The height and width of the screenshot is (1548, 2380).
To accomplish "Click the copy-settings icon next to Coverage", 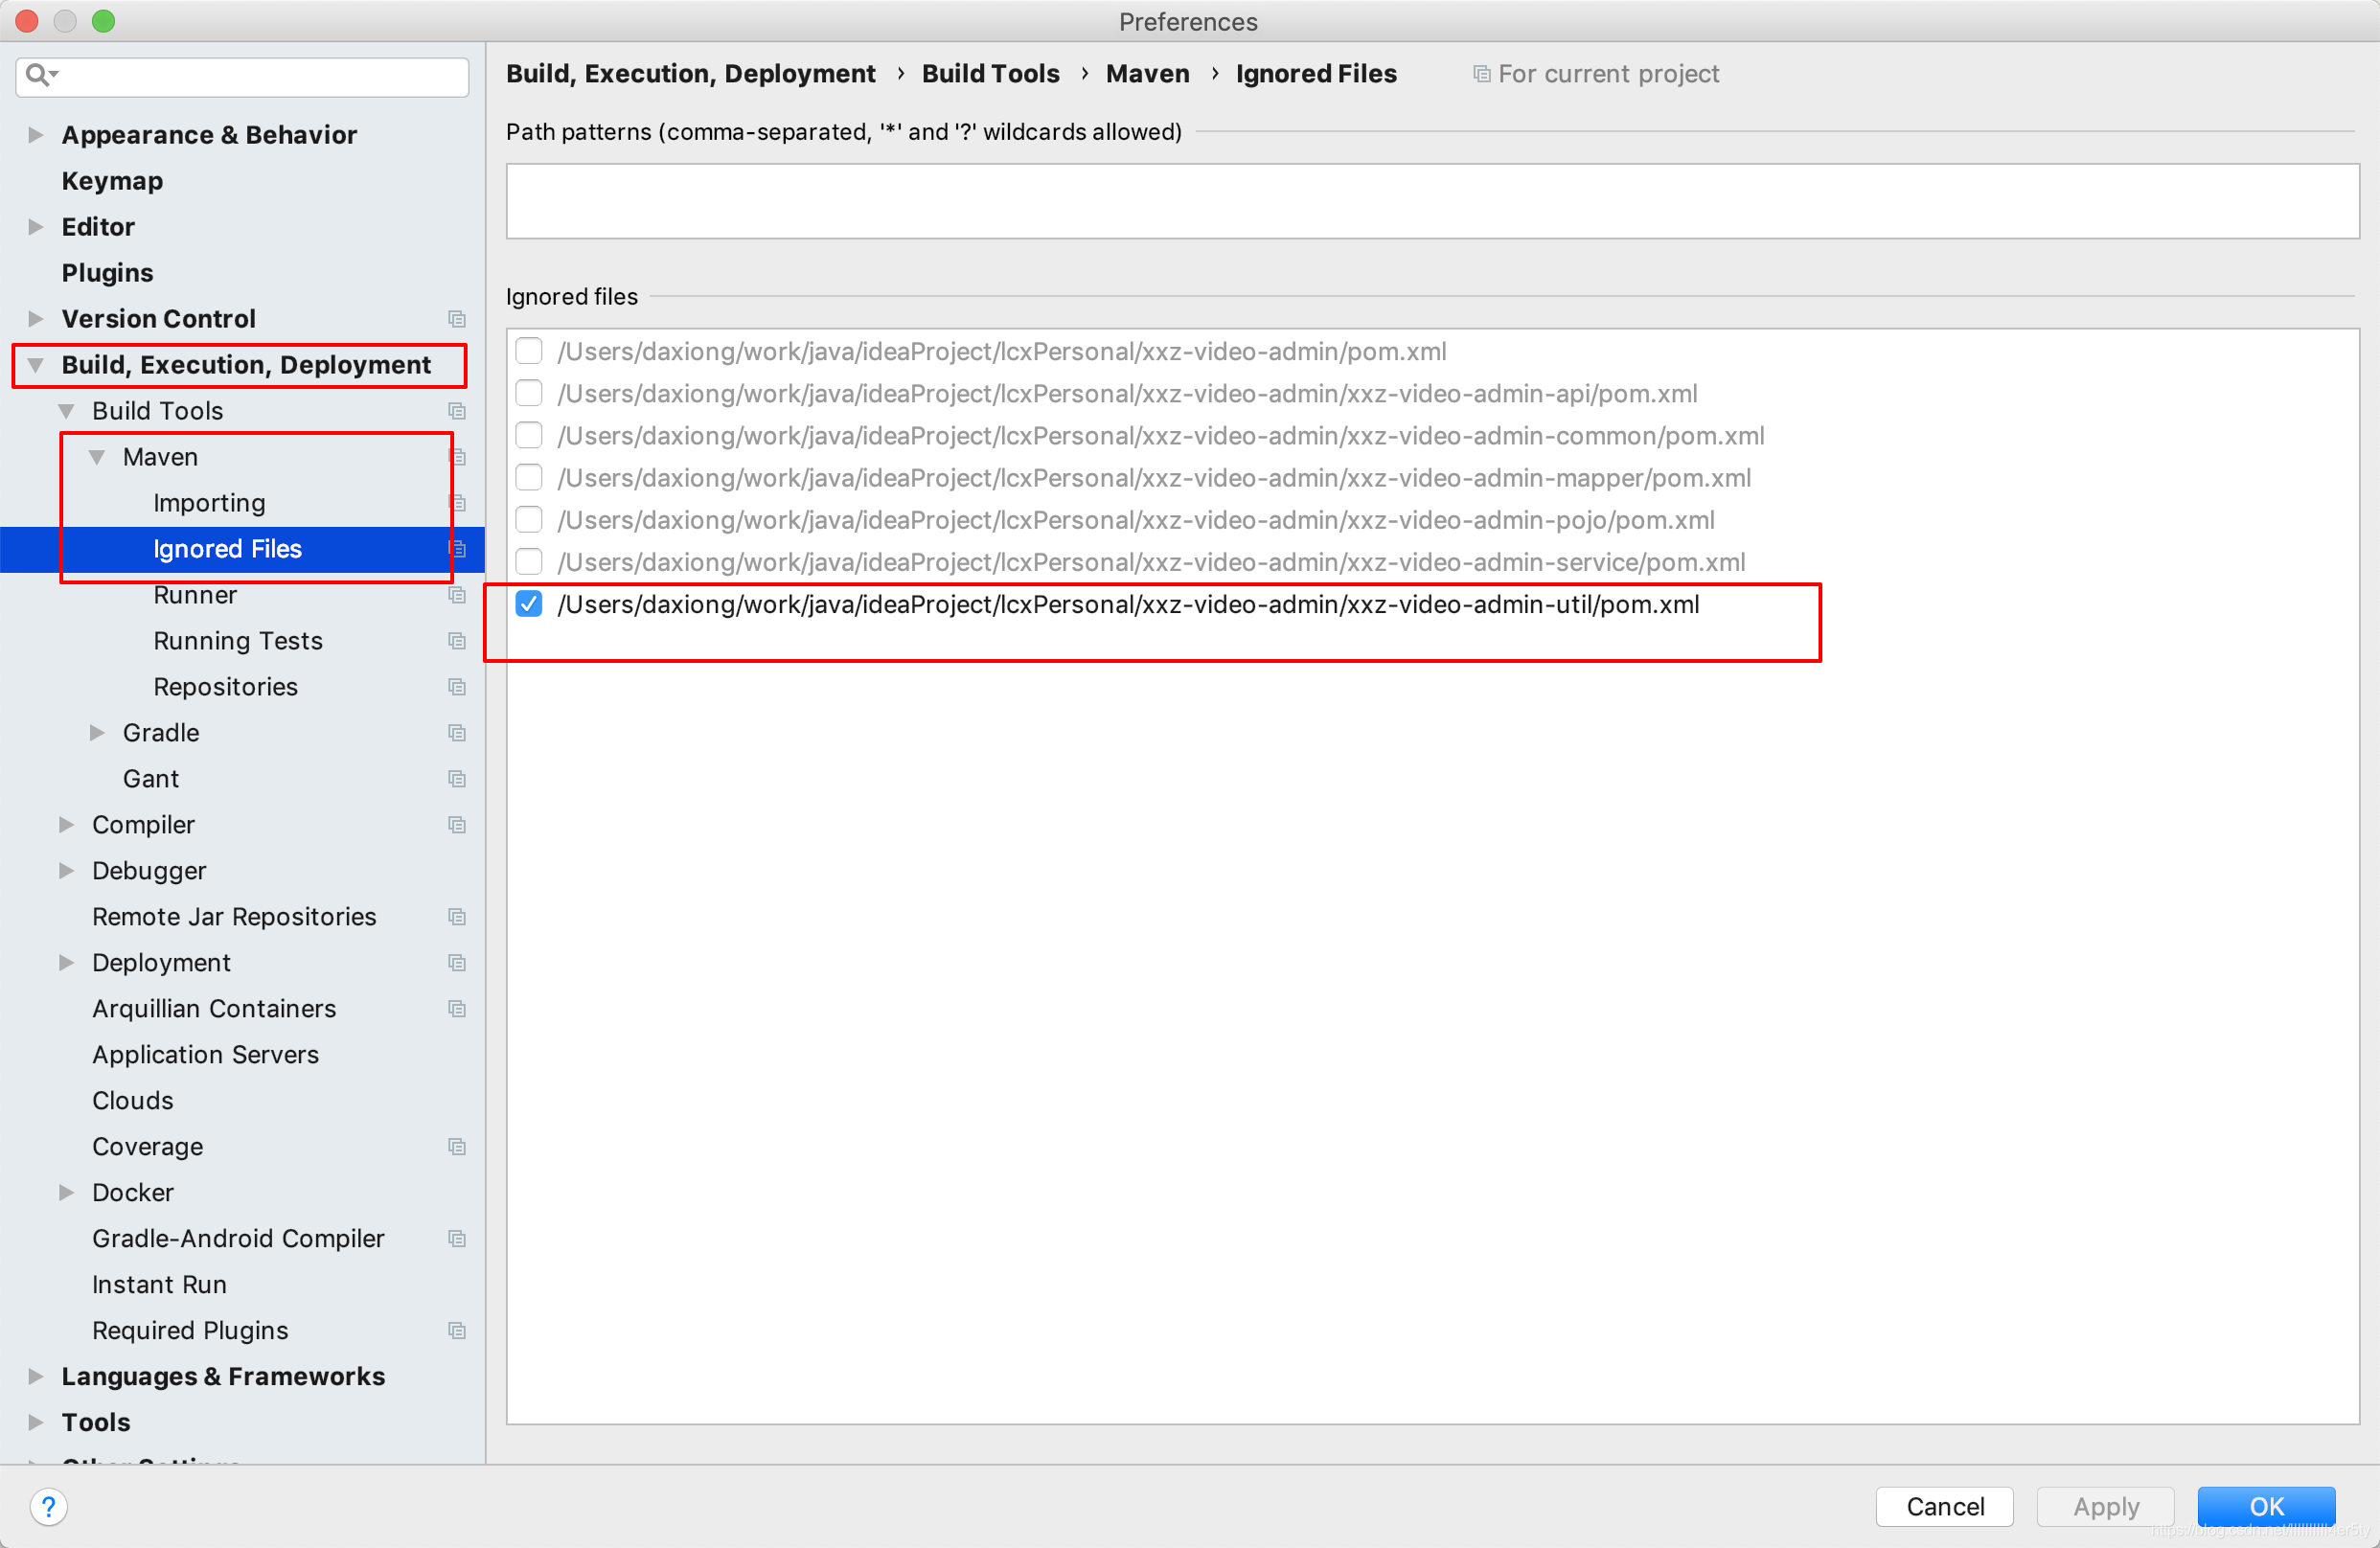I will click(458, 1147).
